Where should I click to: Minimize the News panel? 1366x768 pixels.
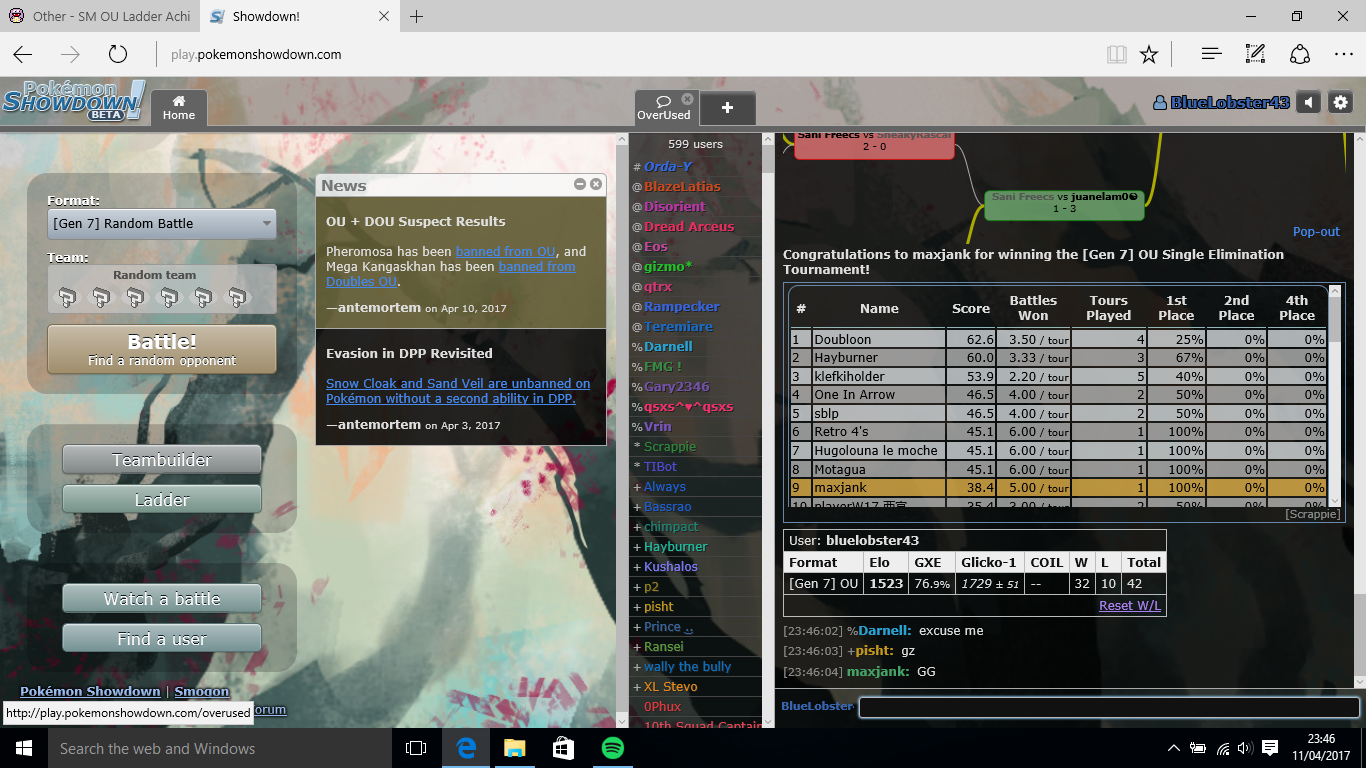(x=580, y=185)
